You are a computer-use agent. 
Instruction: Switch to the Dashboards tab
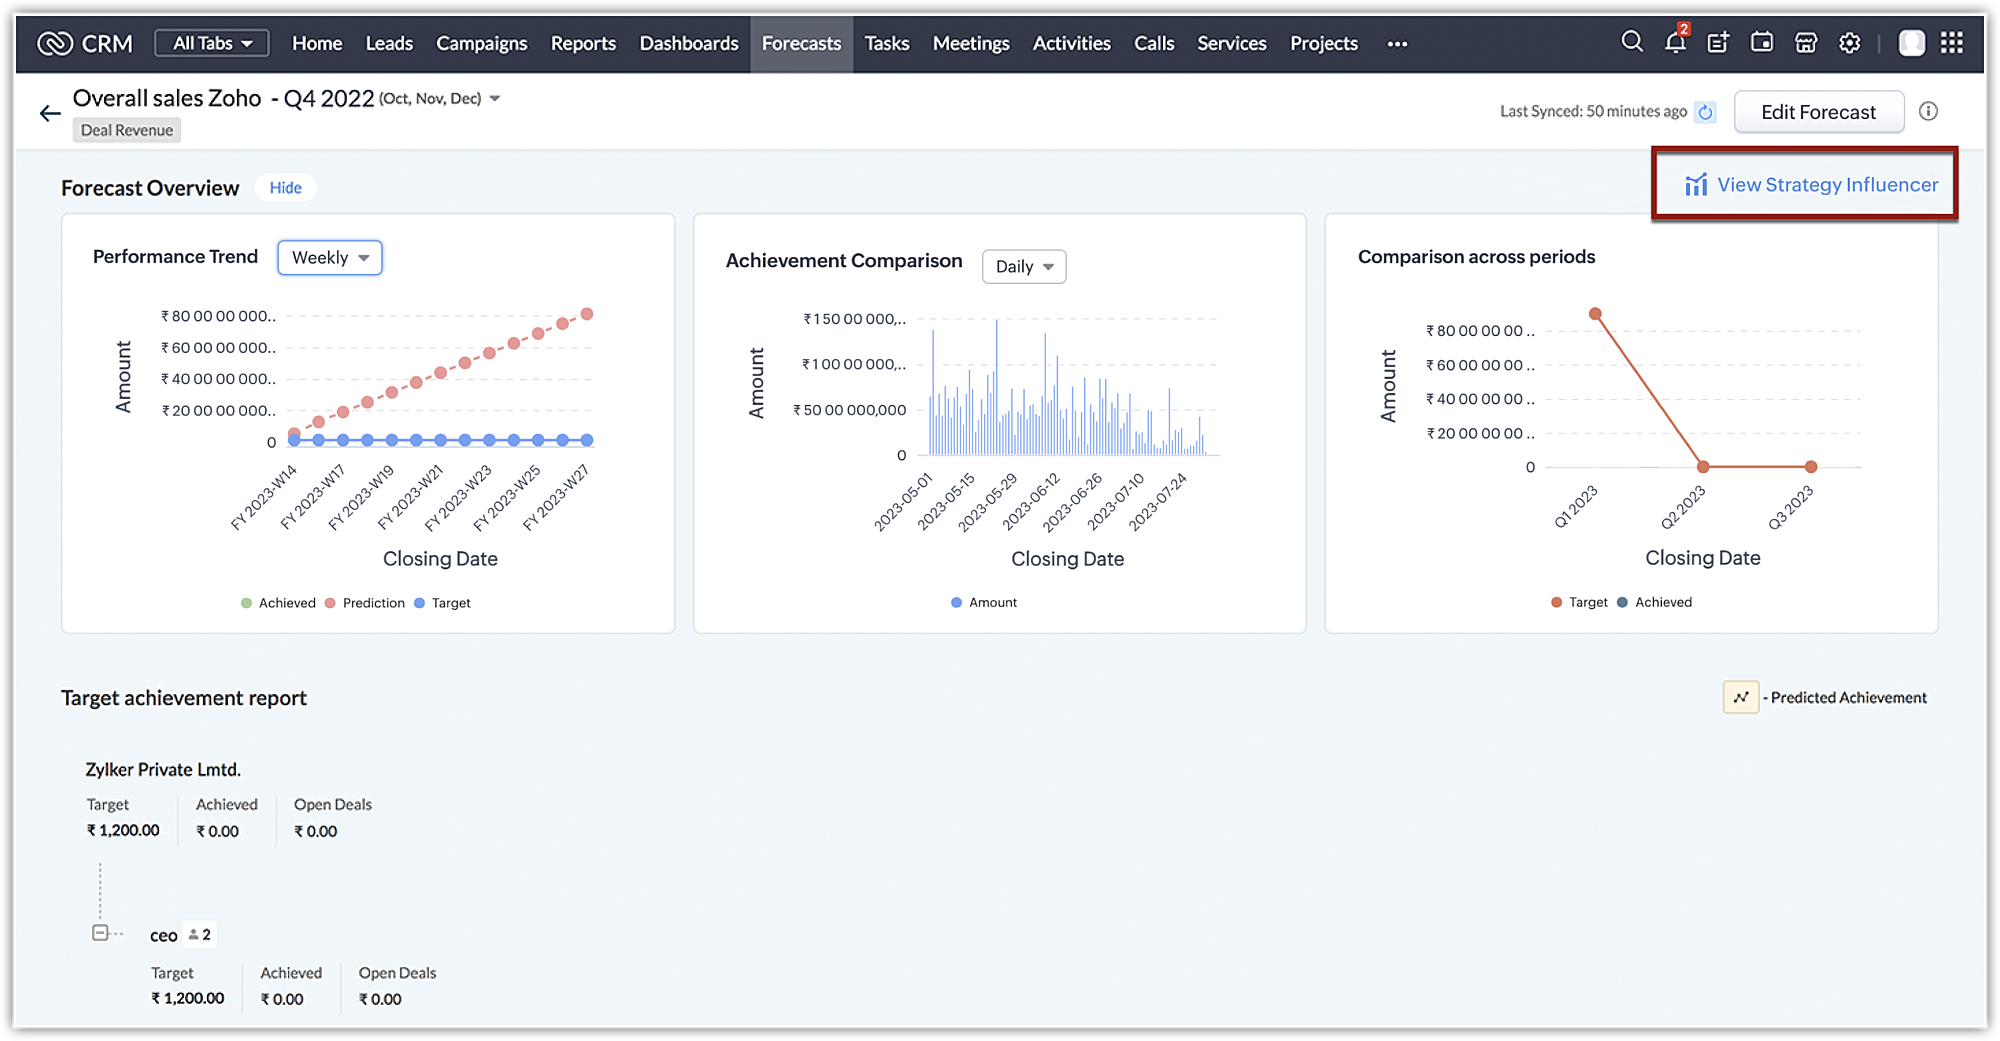pyautogui.click(x=689, y=43)
